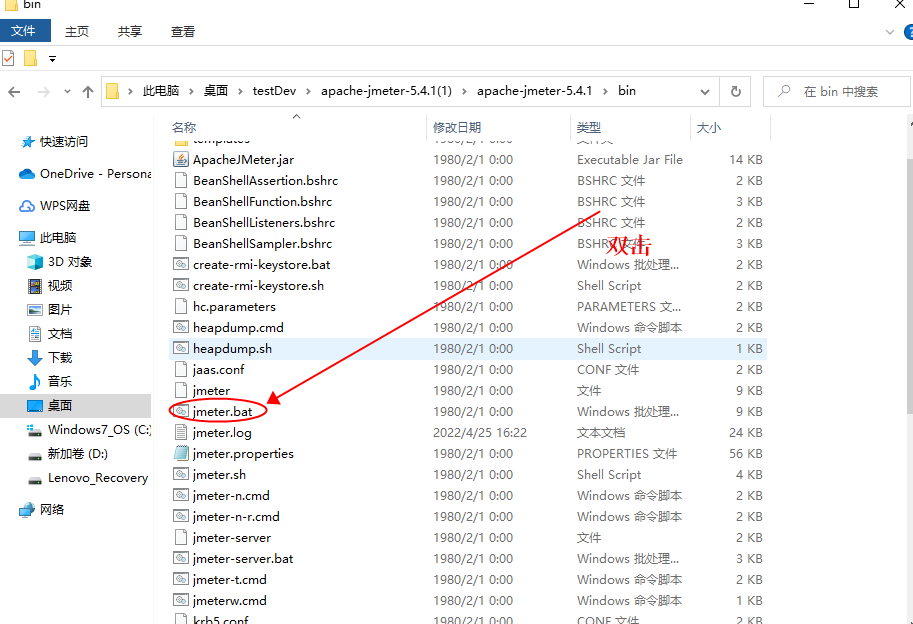This screenshot has width=913, height=624.
Task: Open the 查看 ribbon tab
Action: tap(182, 31)
